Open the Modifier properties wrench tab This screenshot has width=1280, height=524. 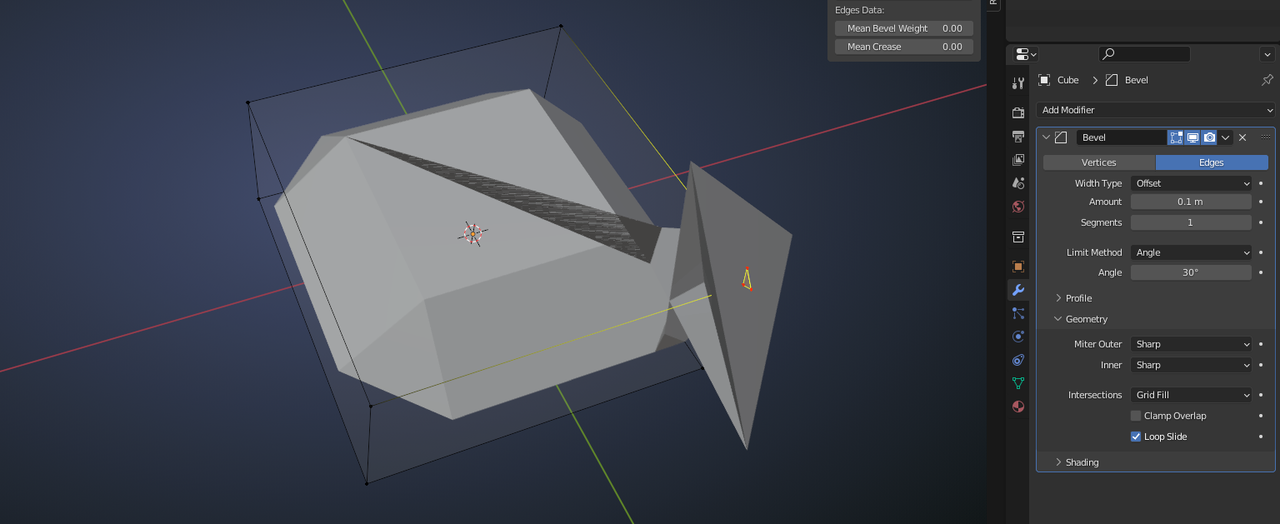pyautogui.click(x=1018, y=290)
